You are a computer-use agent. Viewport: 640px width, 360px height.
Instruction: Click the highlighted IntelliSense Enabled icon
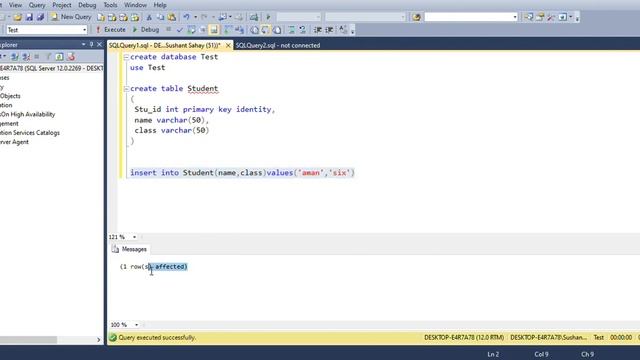[214, 30]
